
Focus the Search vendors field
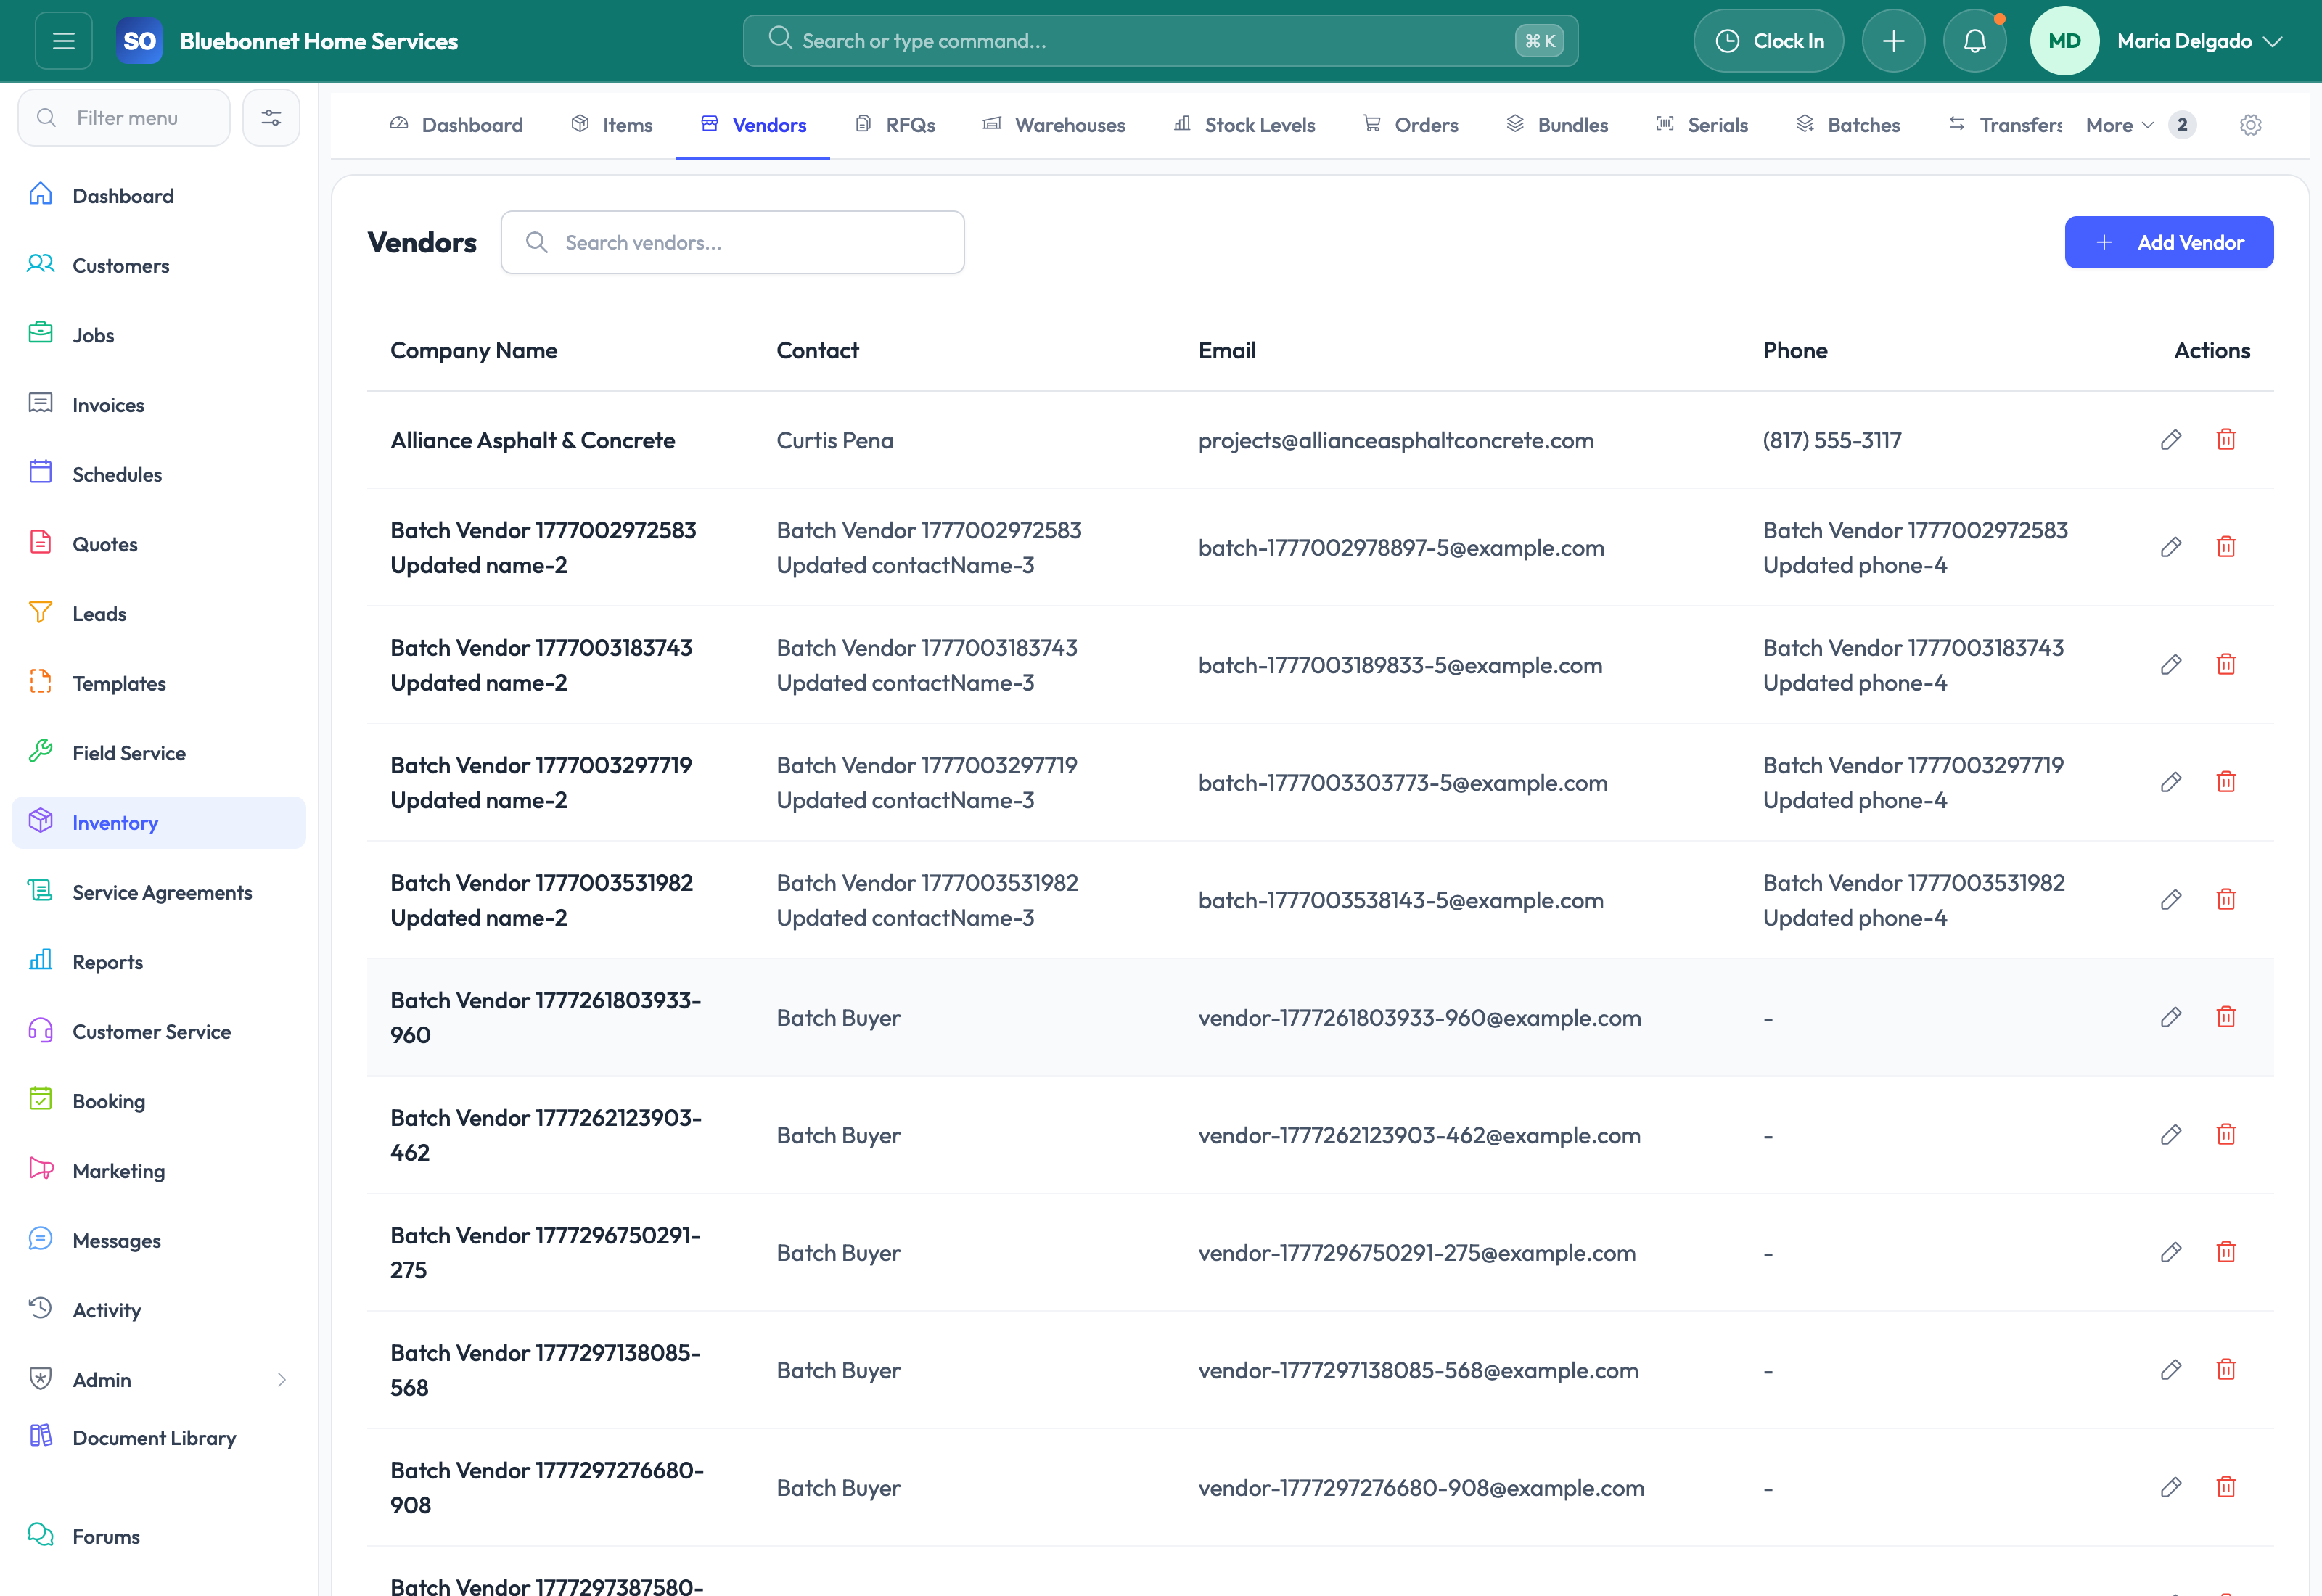point(732,242)
